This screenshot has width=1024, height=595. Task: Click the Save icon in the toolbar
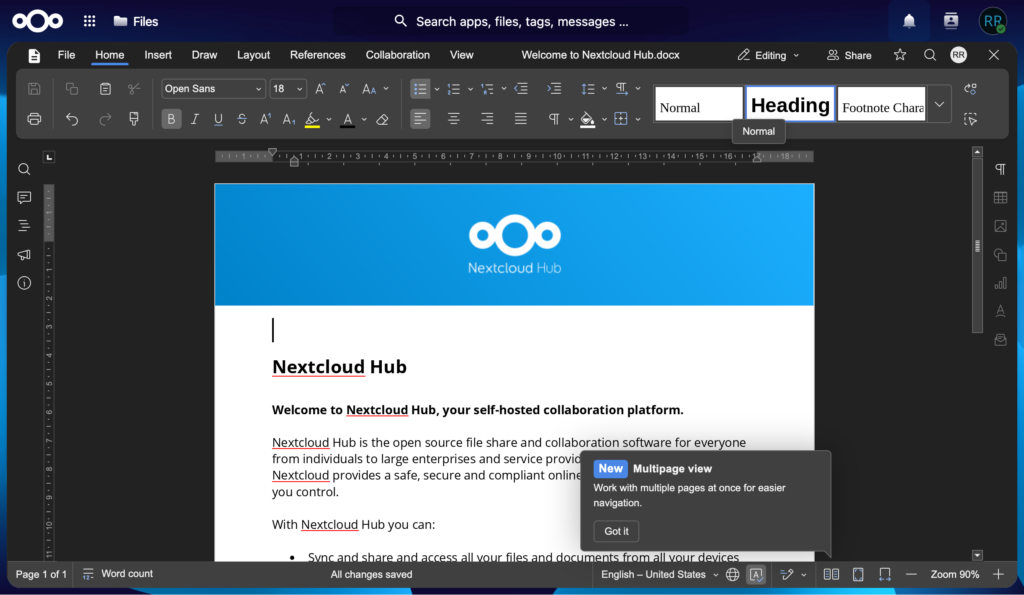coord(34,89)
